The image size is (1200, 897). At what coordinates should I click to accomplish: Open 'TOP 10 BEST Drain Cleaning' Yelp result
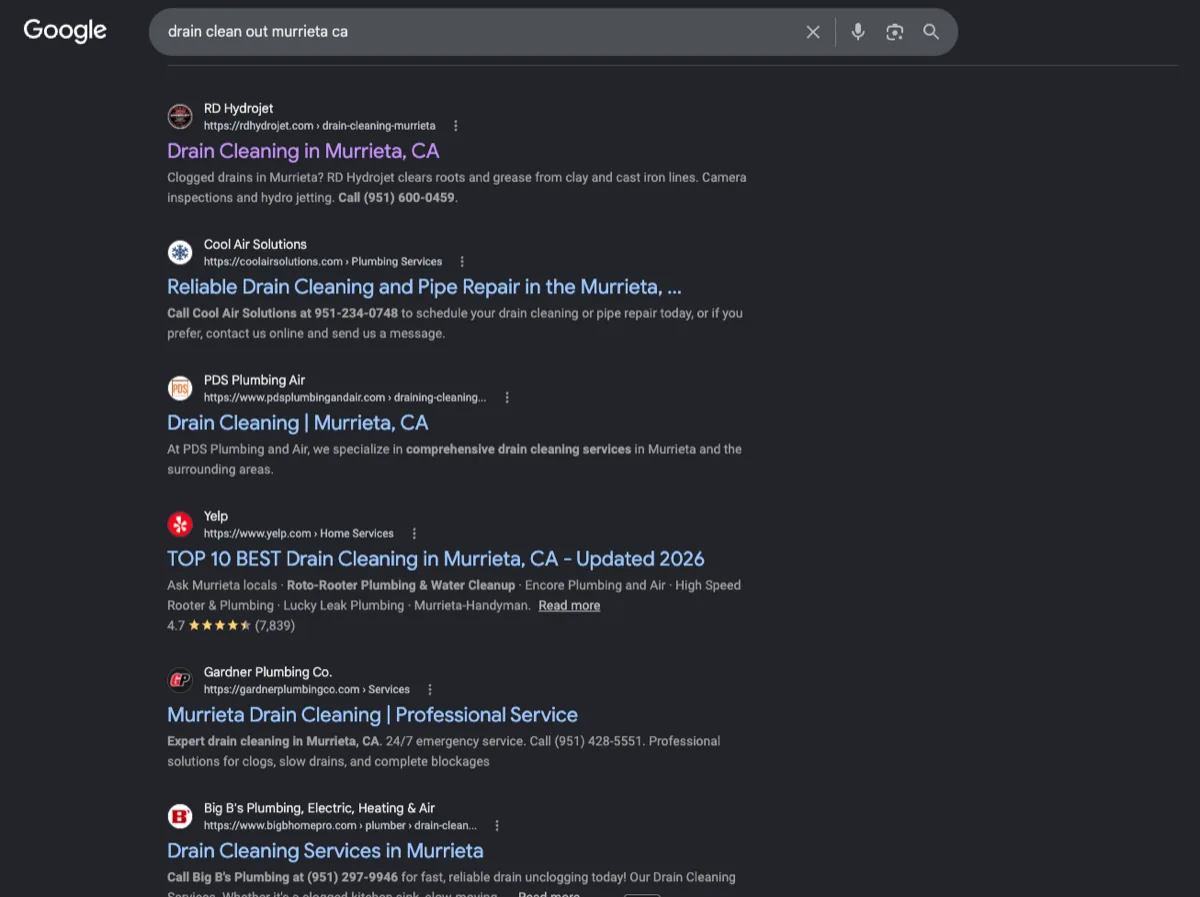(435, 559)
